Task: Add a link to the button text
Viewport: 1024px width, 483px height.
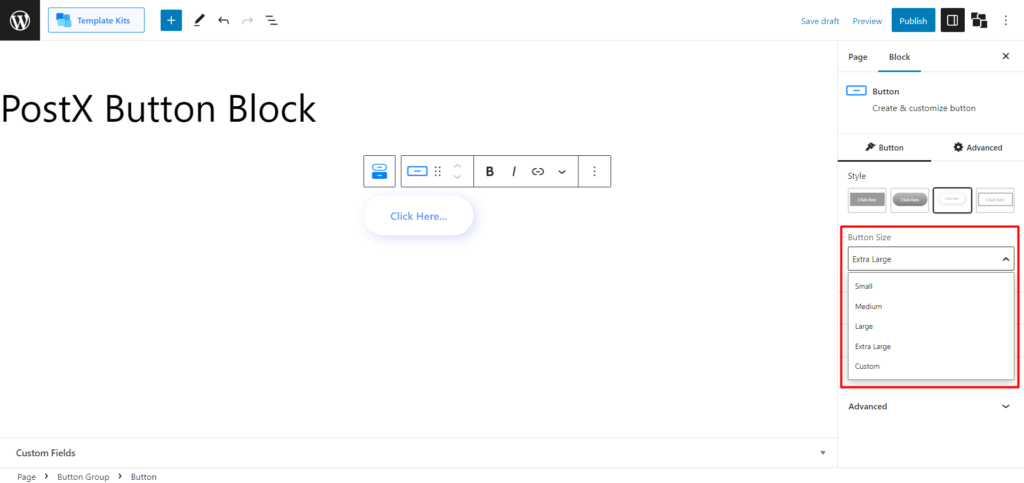Action: pos(537,171)
